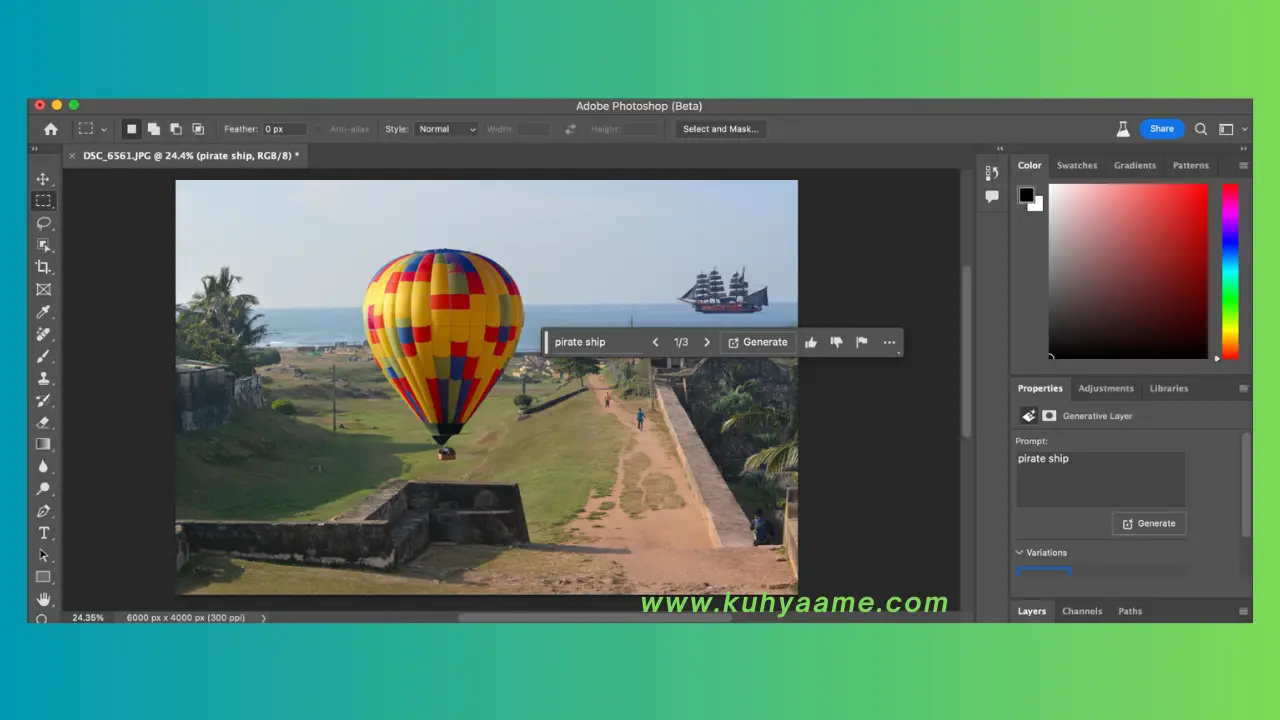Select the Frame tool

[x=43, y=289]
